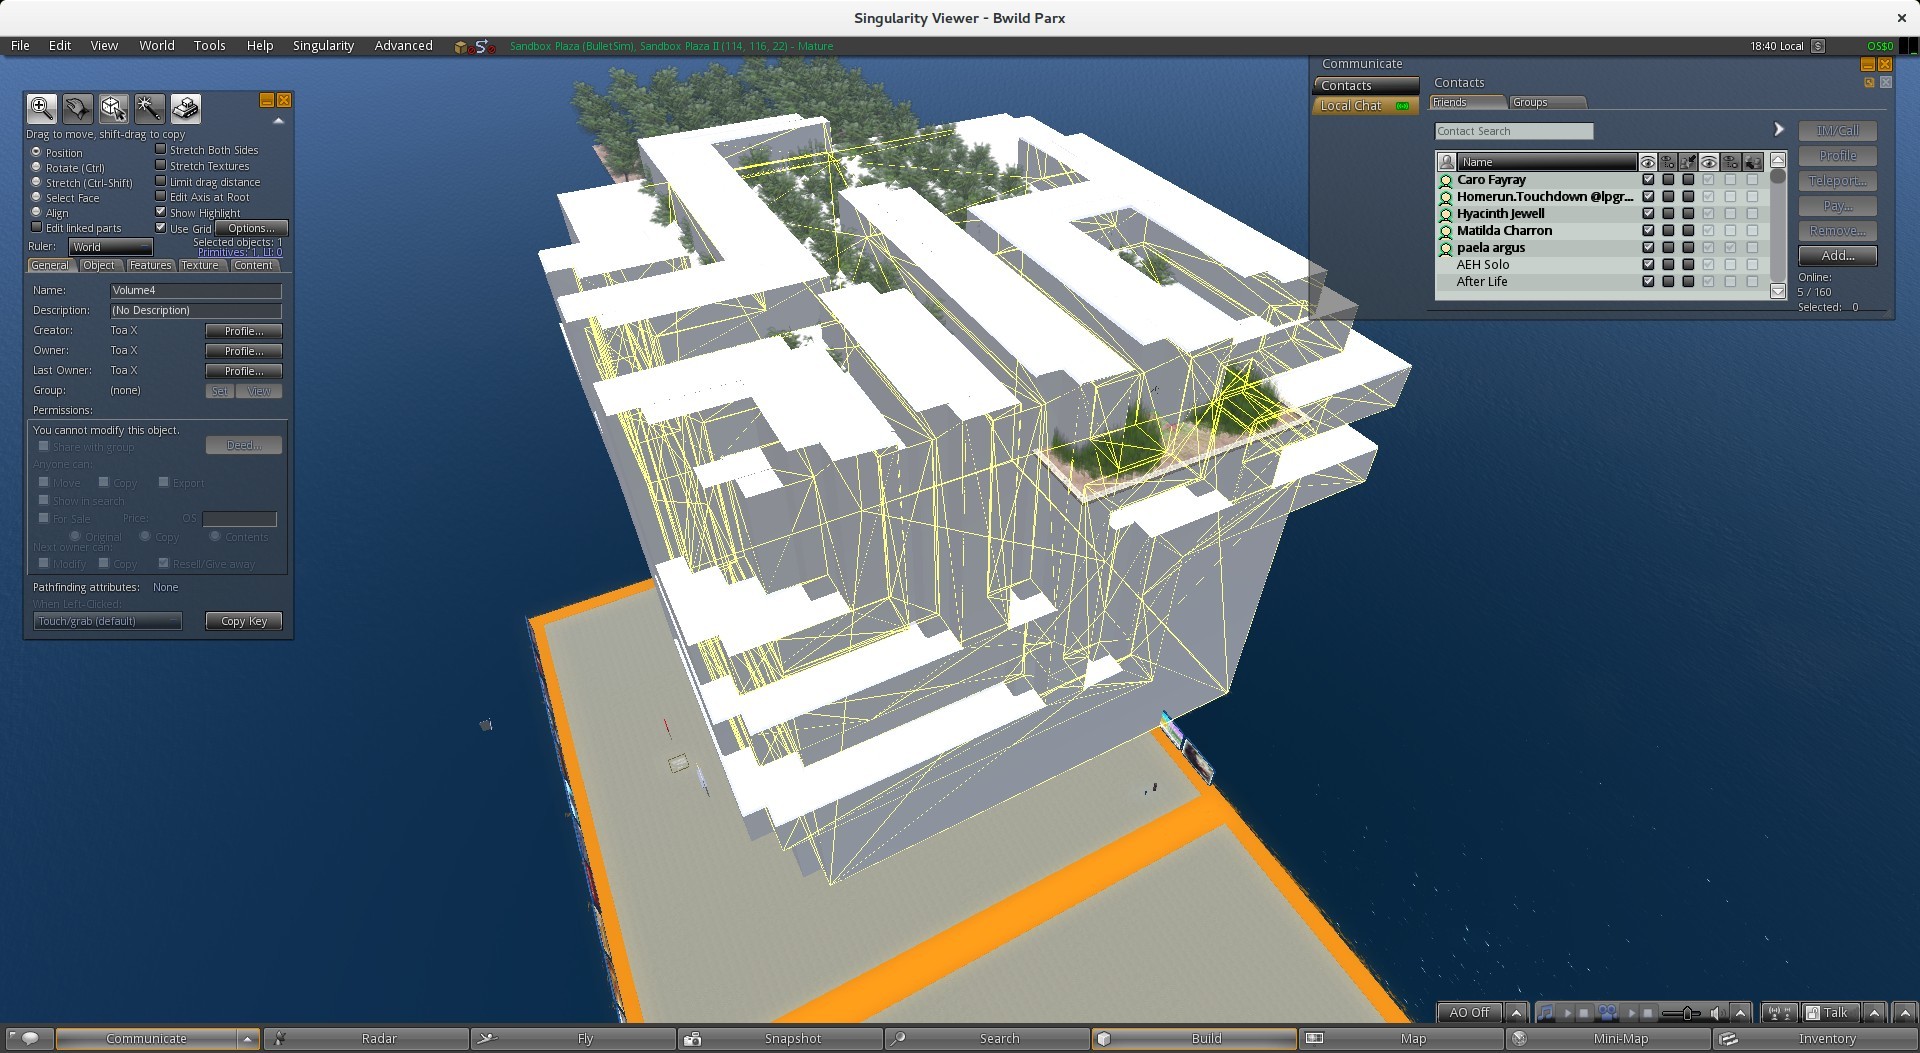Select the Land bulldozer tool
The height and width of the screenshot is (1053, 1920).
[x=185, y=108]
